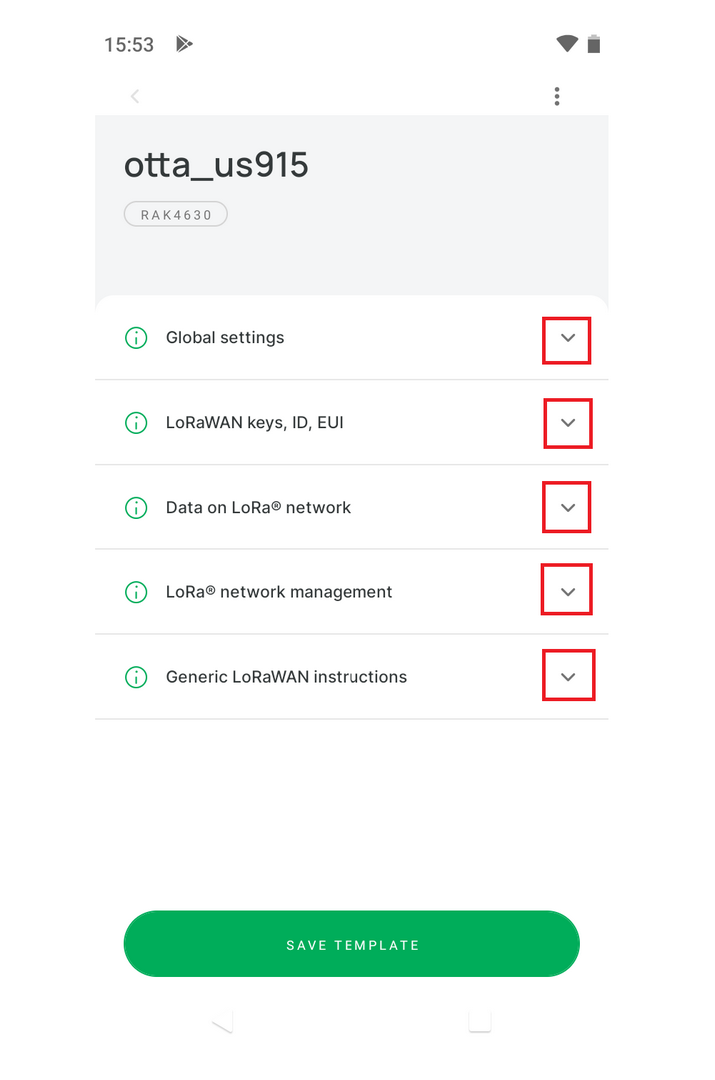Tap the Android back navigation button
715x1080 pixels.
tap(222, 1021)
